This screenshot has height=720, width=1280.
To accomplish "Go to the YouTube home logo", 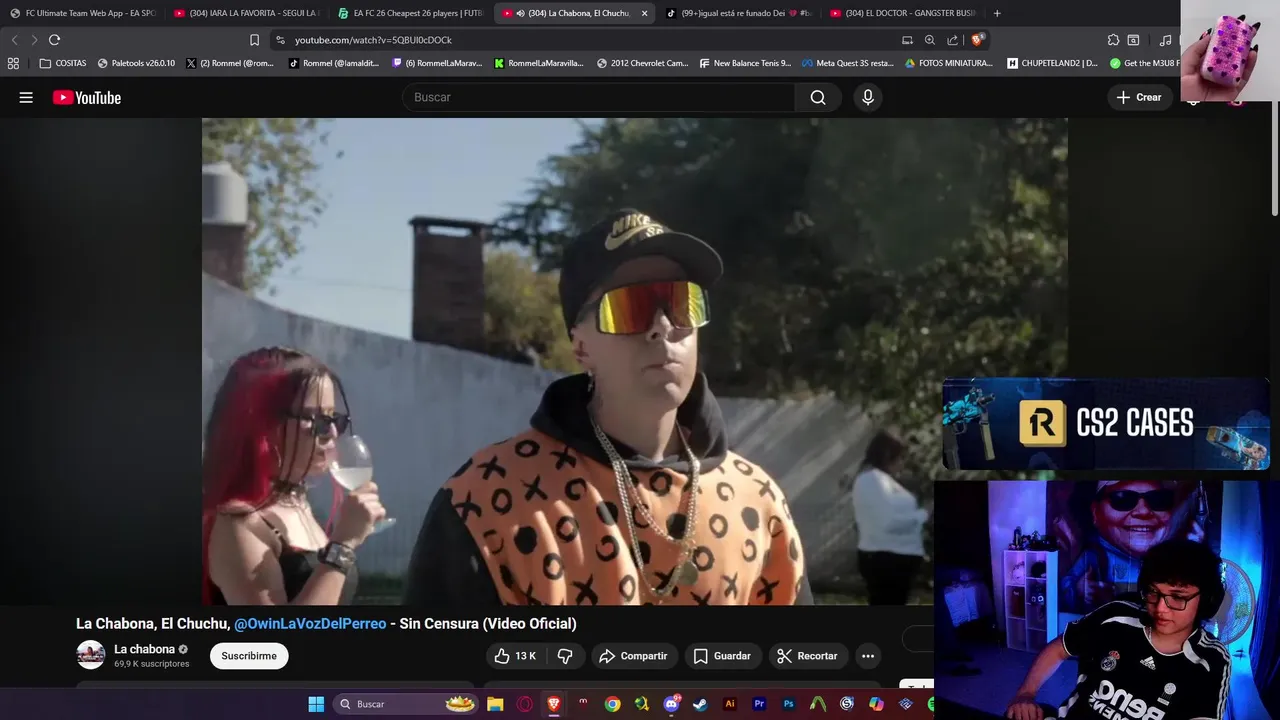I will click(x=87, y=97).
